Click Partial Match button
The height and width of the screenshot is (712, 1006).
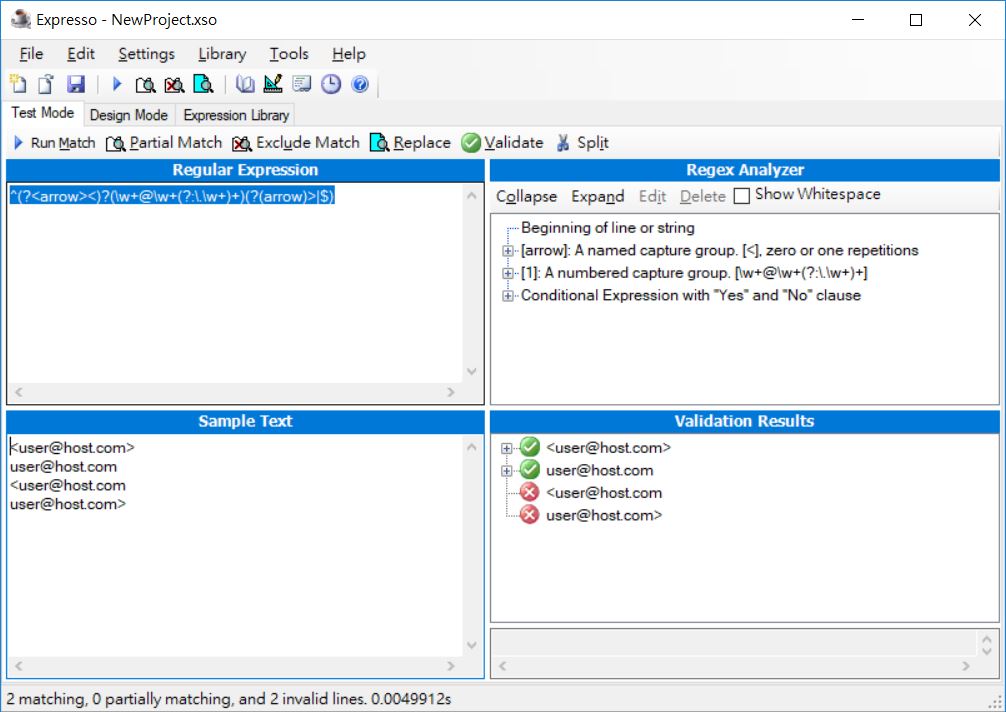(164, 142)
